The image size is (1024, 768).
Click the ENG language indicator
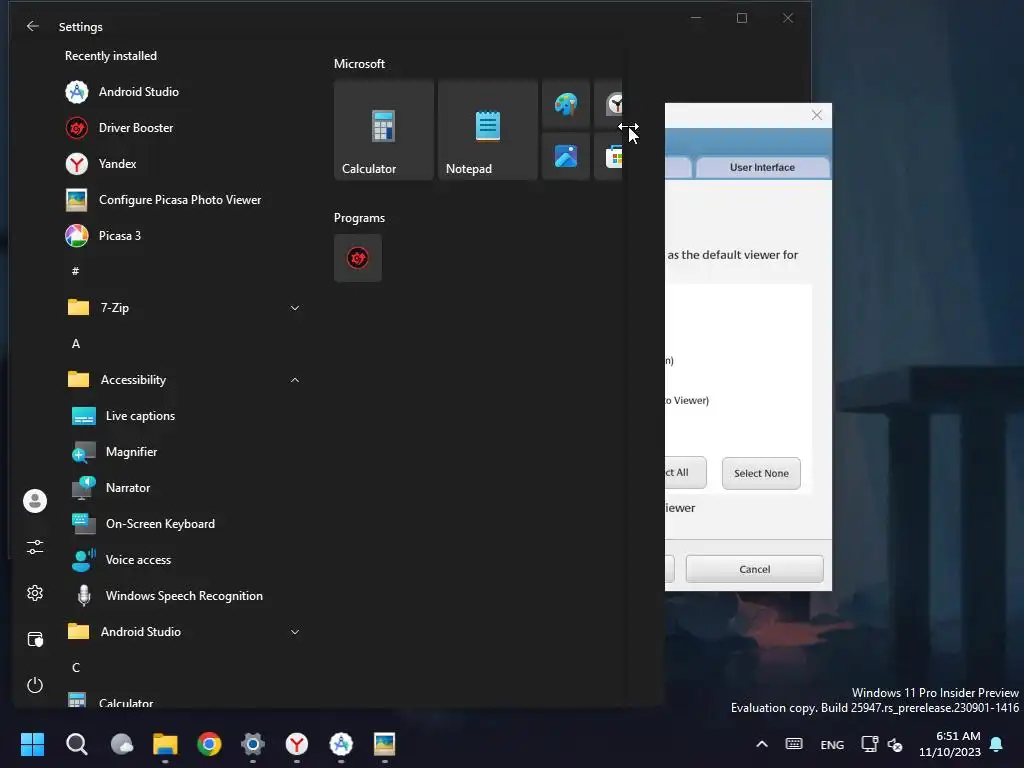click(832, 744)
